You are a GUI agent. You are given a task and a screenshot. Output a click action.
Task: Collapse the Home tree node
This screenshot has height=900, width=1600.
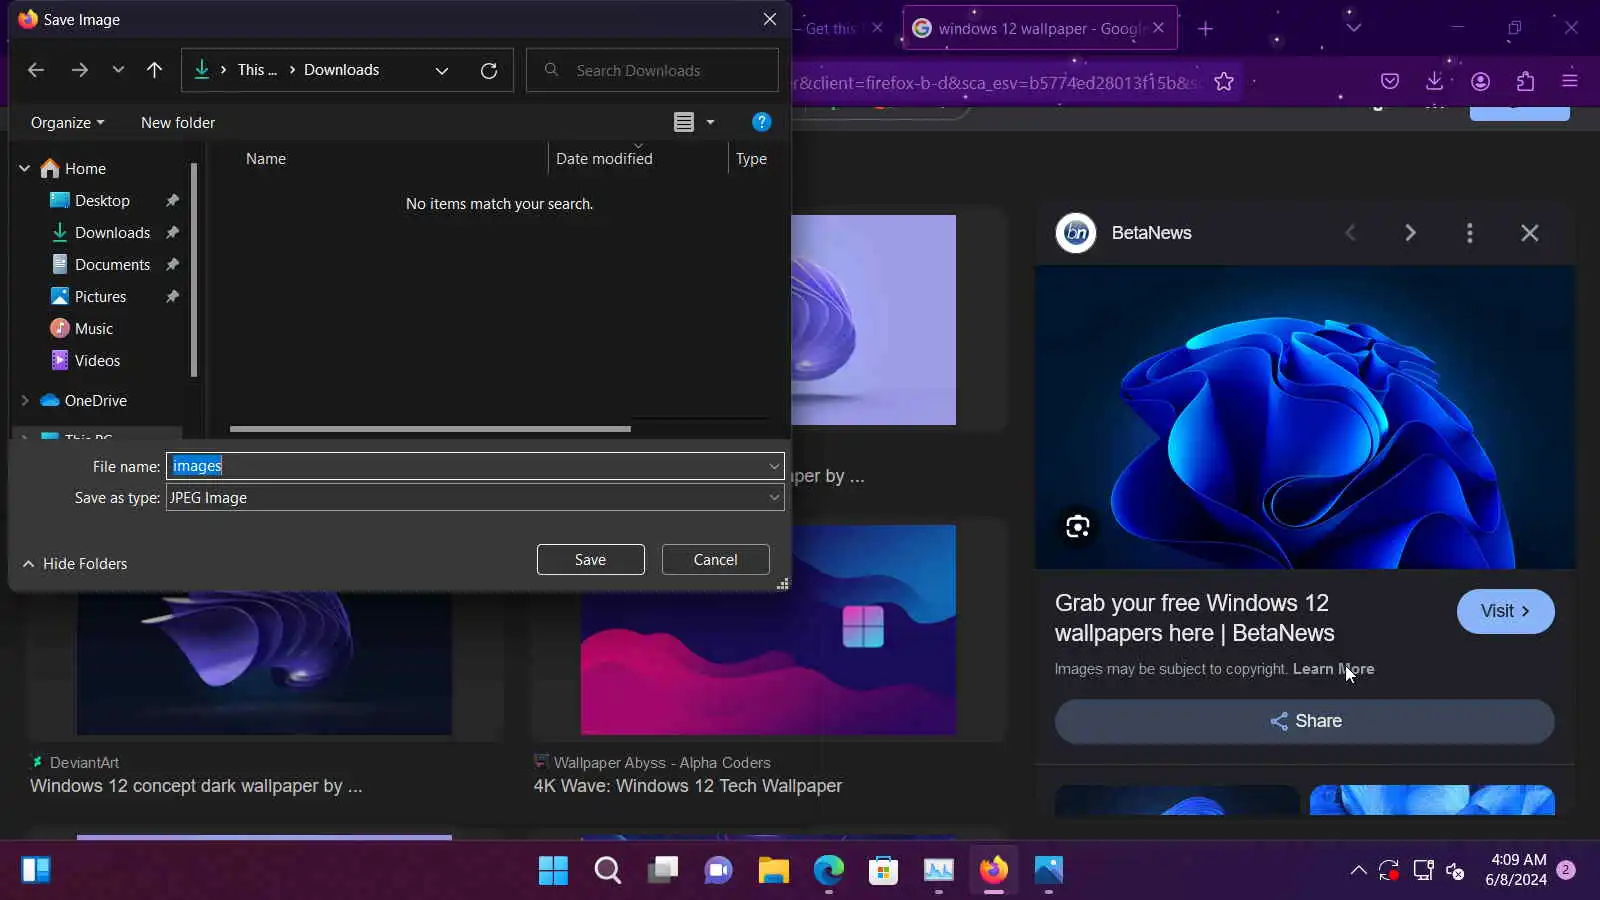[25, 169]
